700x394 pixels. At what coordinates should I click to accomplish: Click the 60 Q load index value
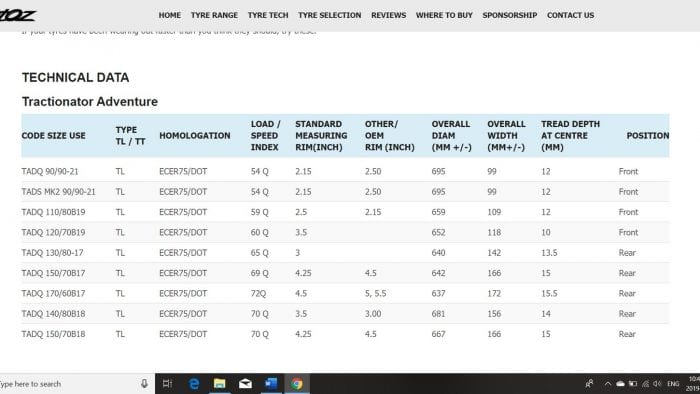tap(259, 232)
